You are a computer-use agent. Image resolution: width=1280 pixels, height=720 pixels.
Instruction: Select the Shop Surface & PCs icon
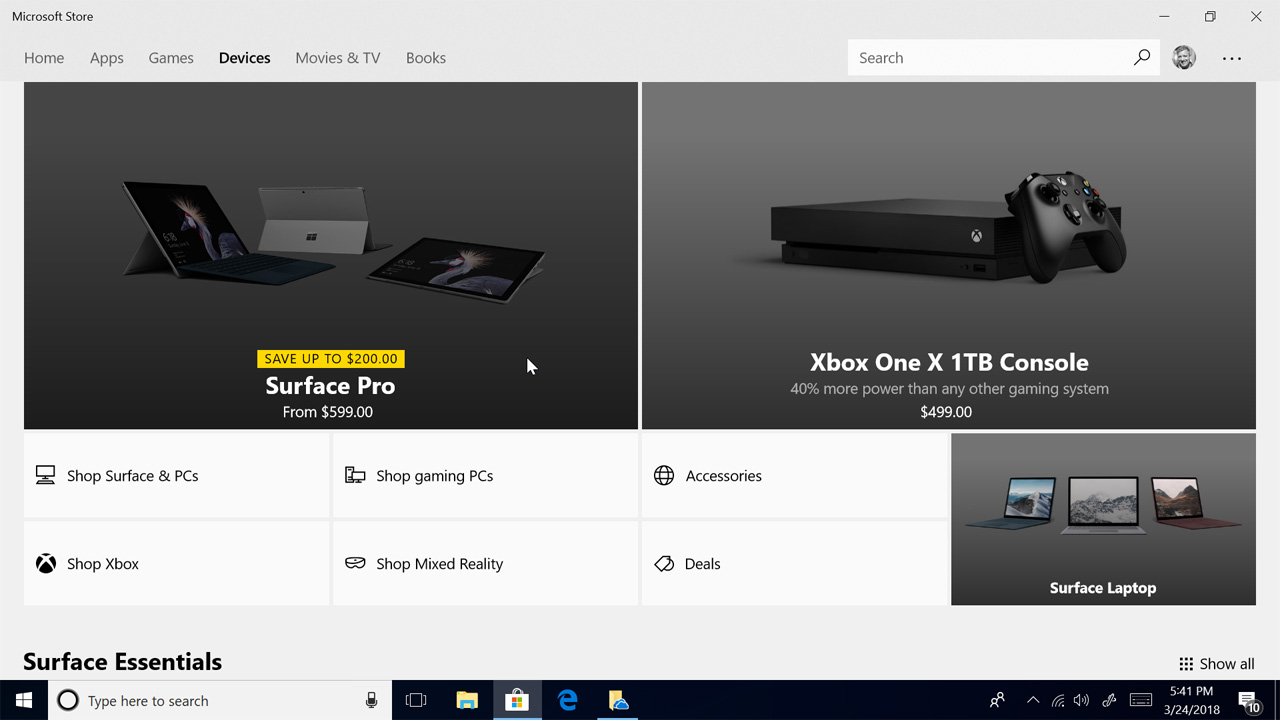pos(45,475)
